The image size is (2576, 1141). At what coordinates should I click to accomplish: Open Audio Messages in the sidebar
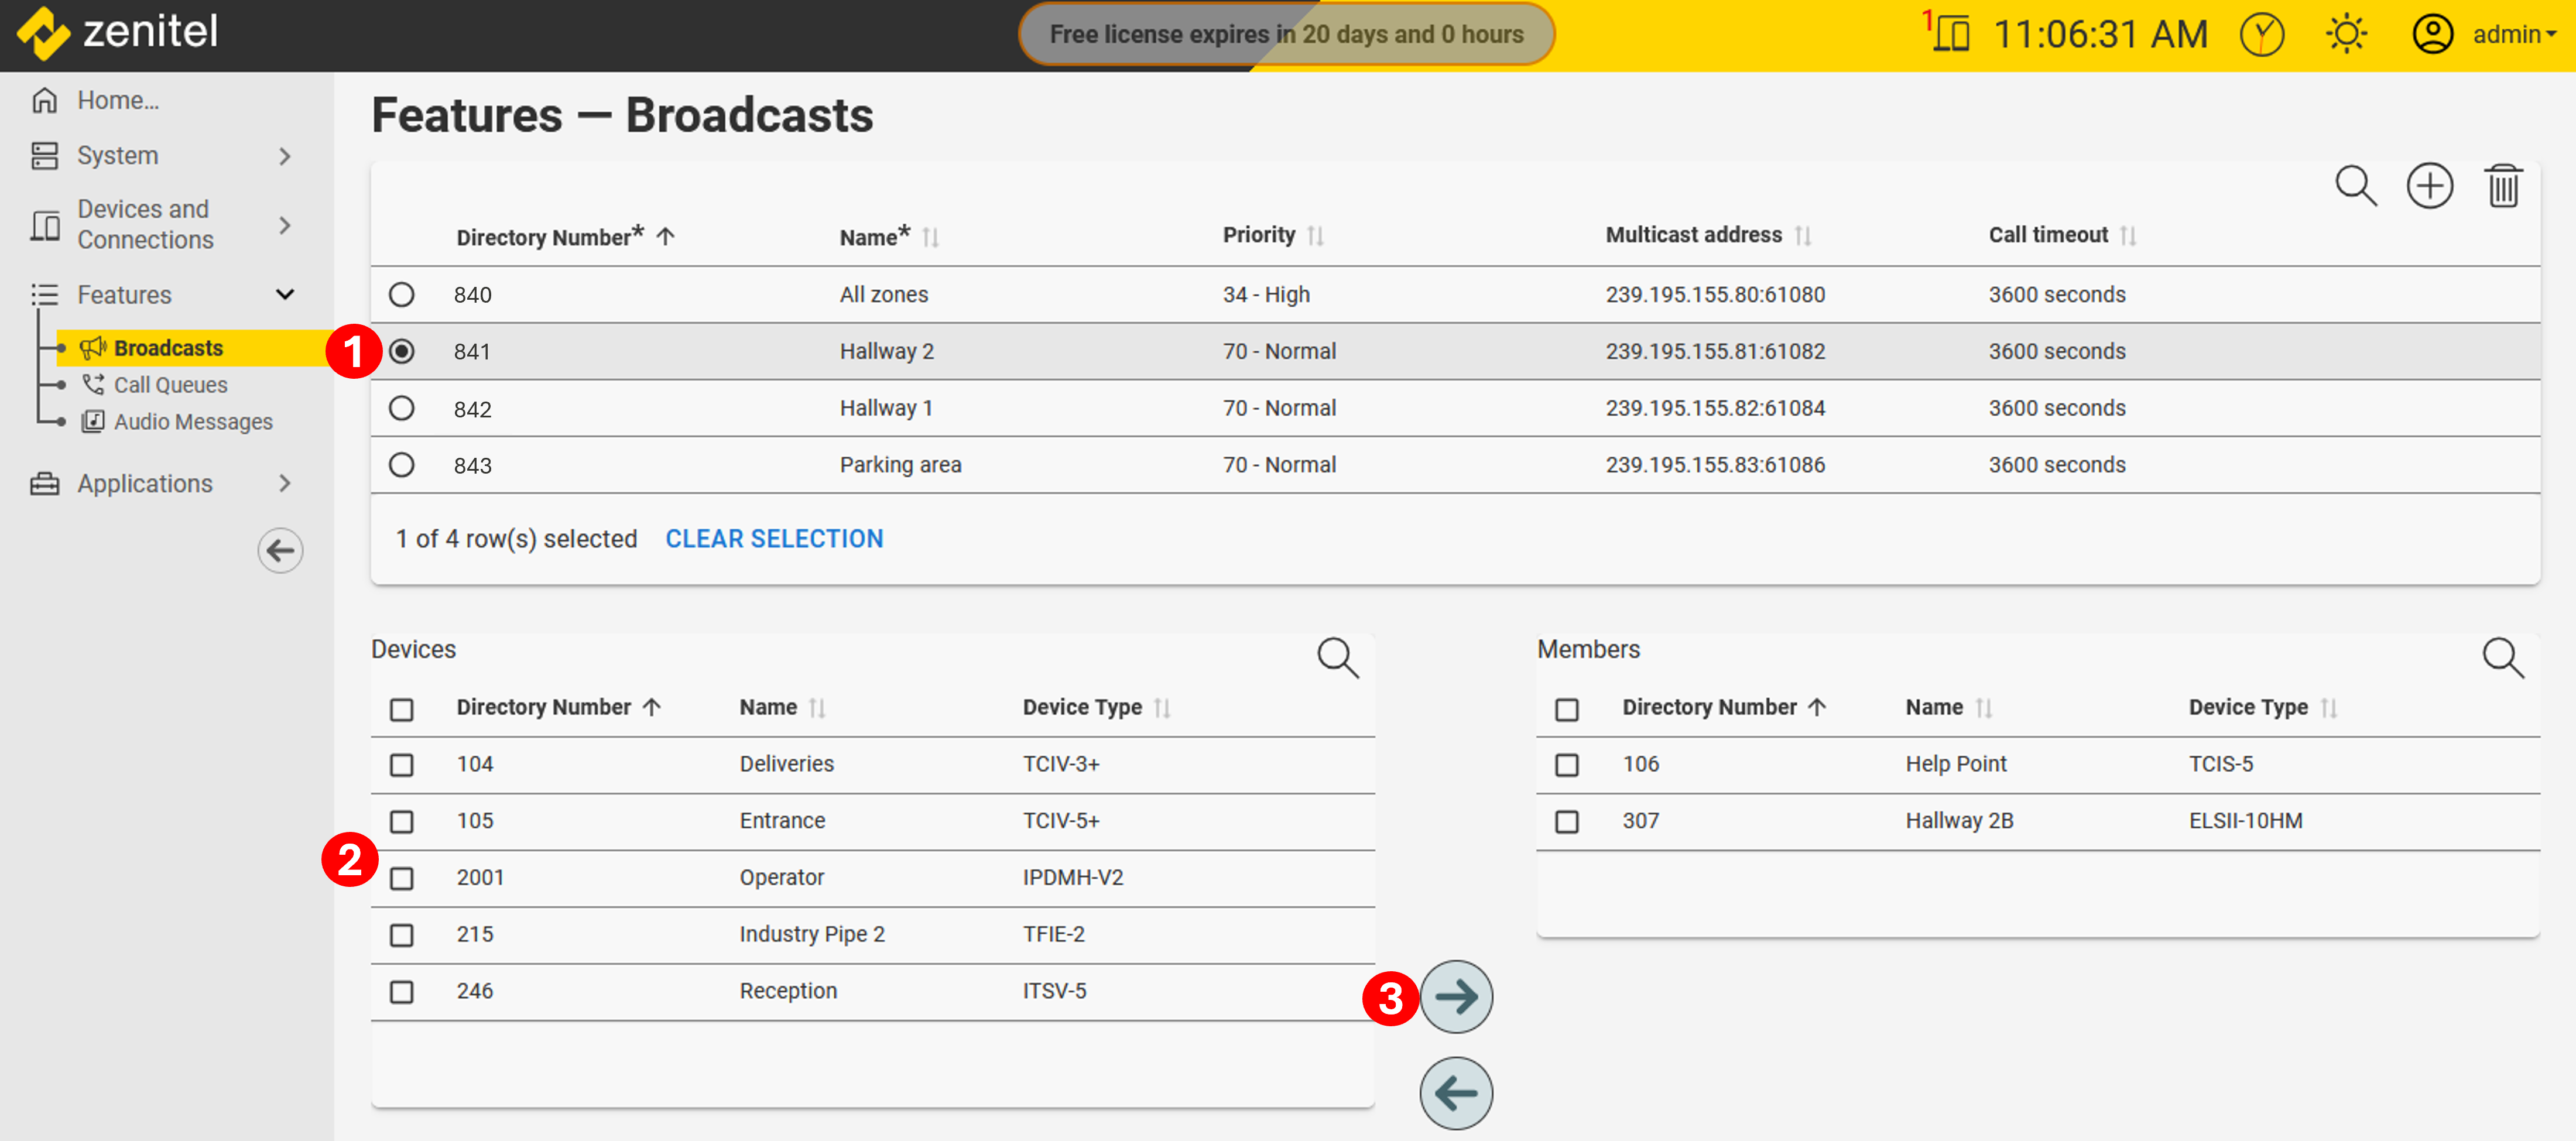192,422
